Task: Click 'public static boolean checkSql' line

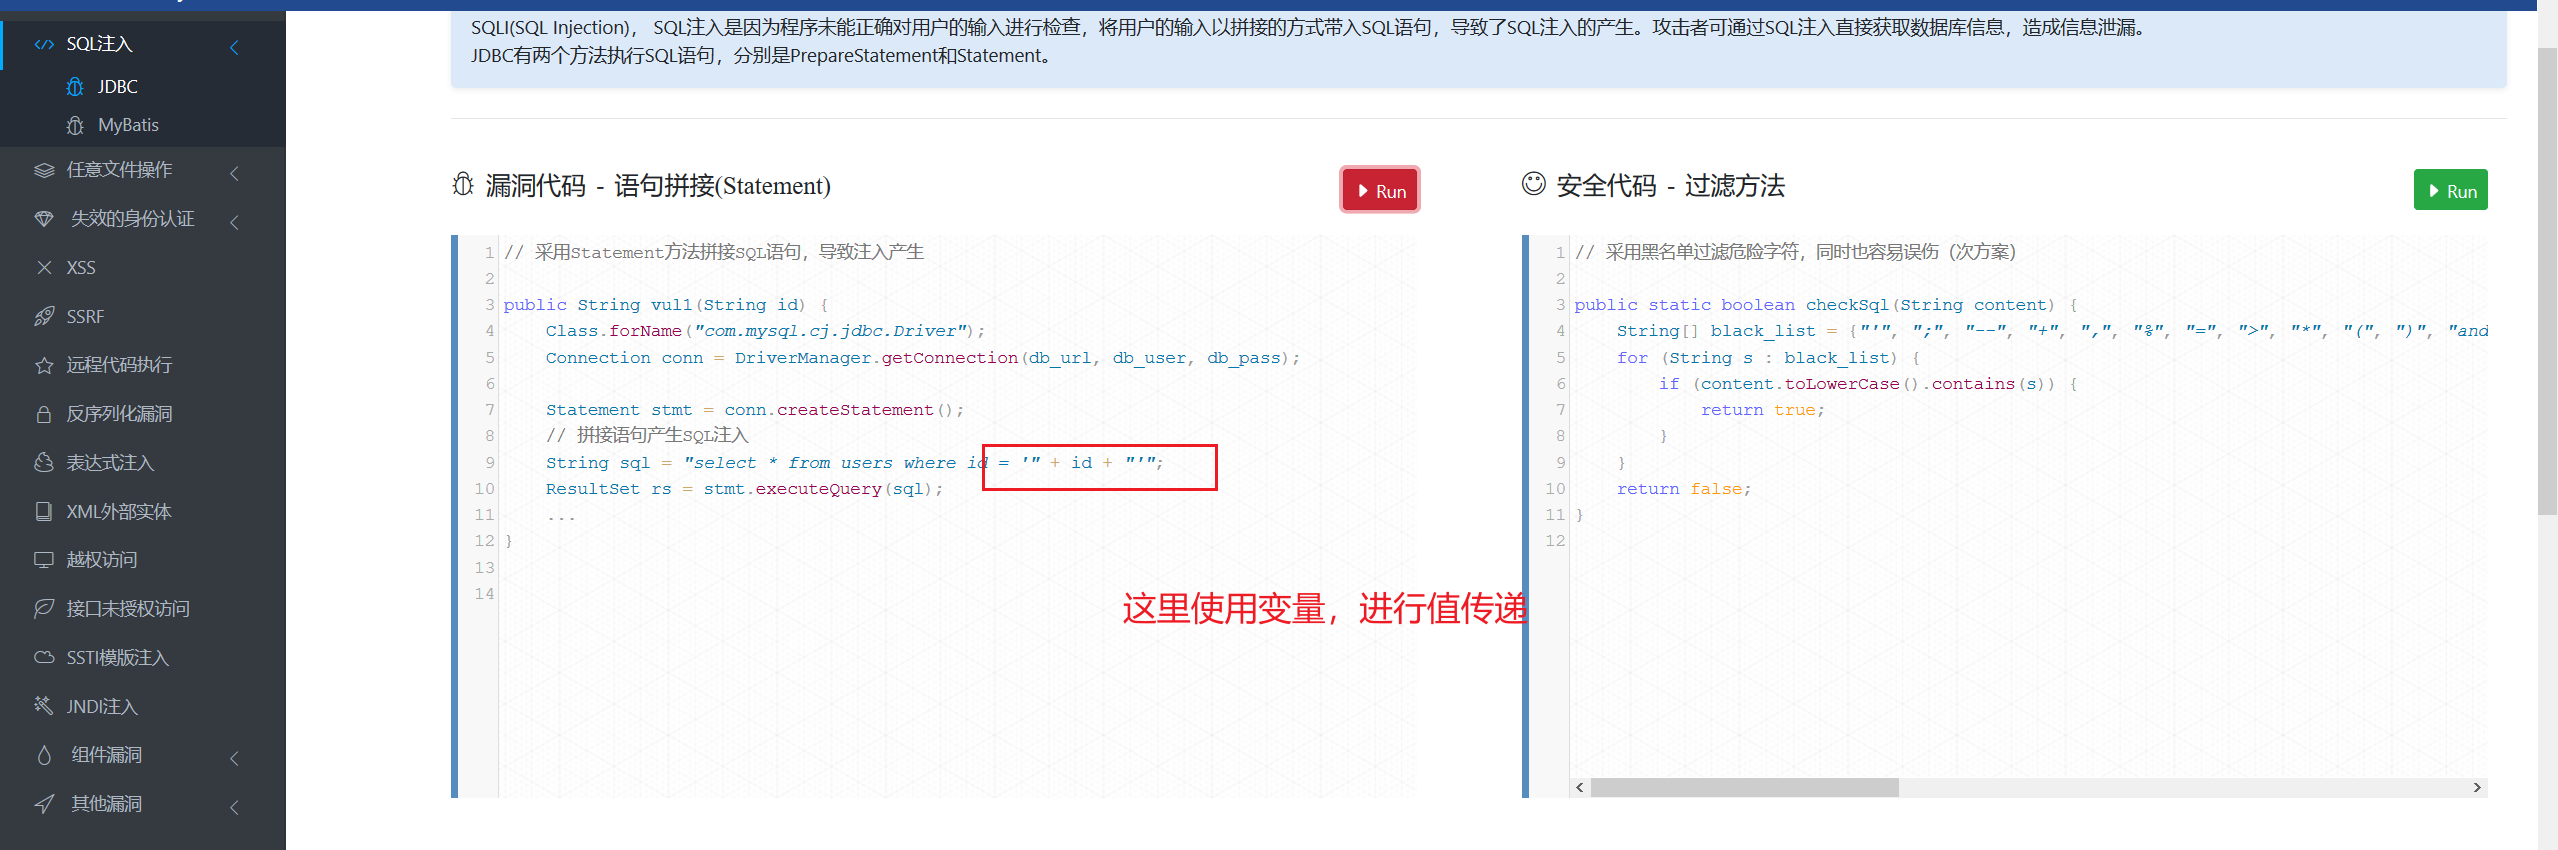Action: pos(1826,305)
